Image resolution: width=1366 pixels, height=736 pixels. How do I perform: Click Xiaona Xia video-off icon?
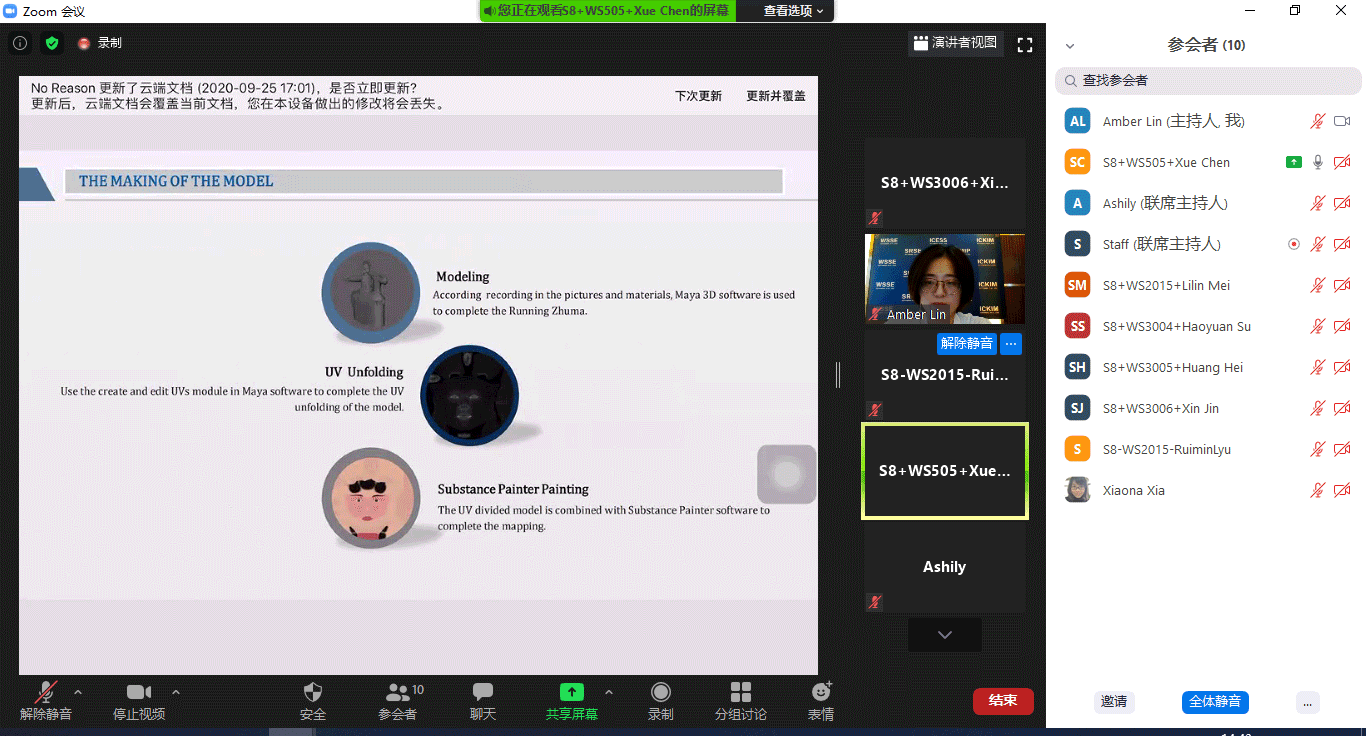point(1342,490)
